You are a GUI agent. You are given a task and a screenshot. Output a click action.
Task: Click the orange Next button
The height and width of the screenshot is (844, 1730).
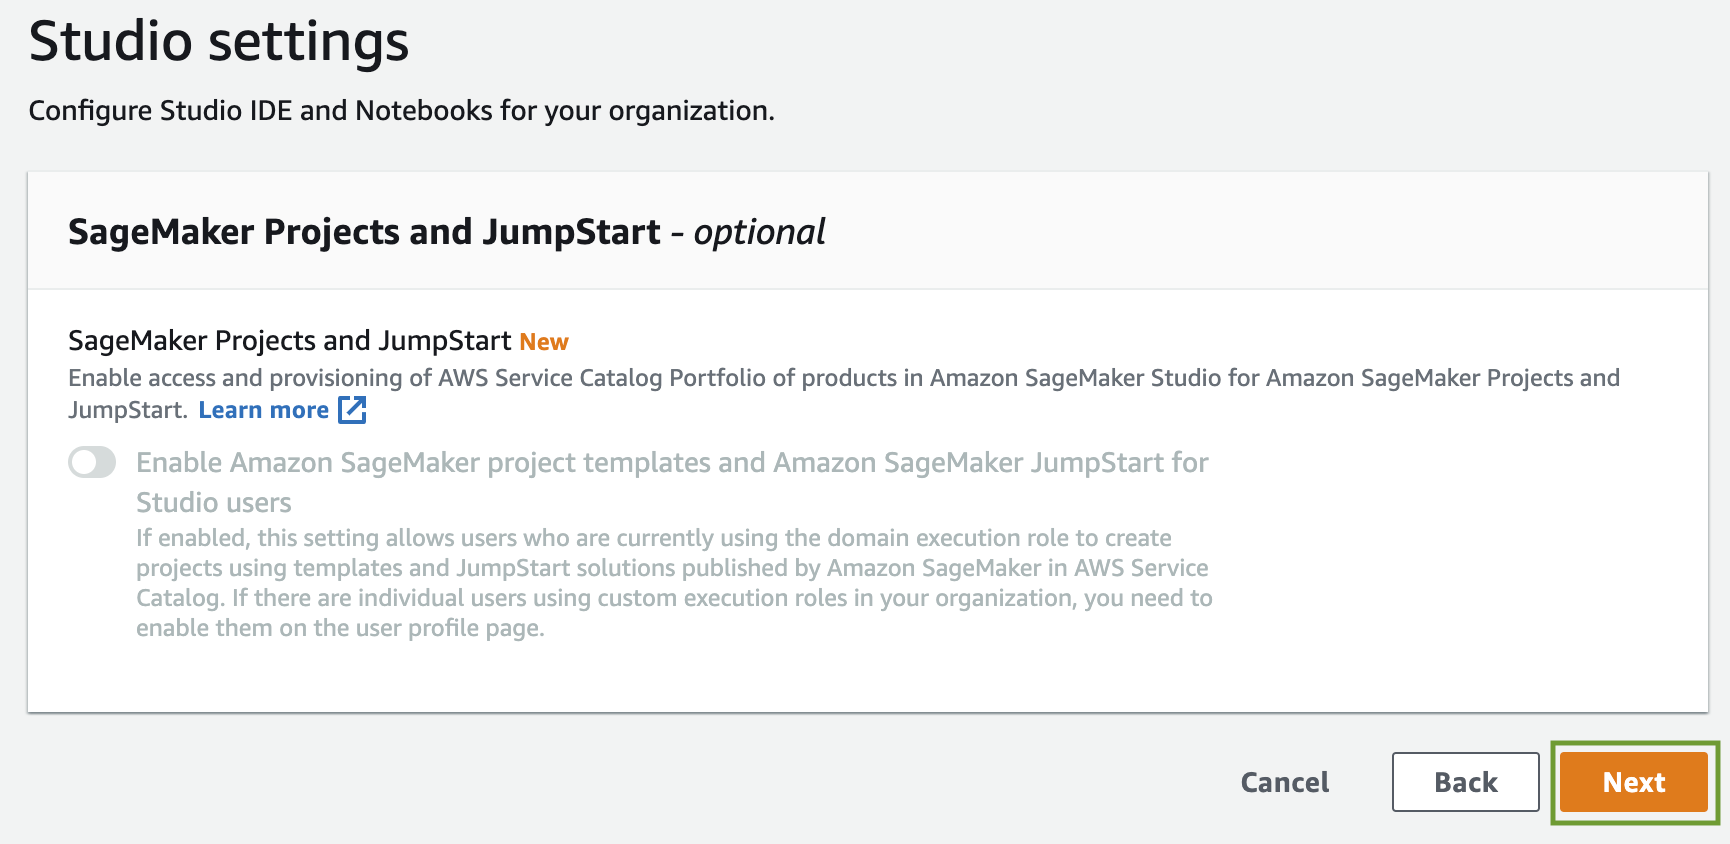1634,782
